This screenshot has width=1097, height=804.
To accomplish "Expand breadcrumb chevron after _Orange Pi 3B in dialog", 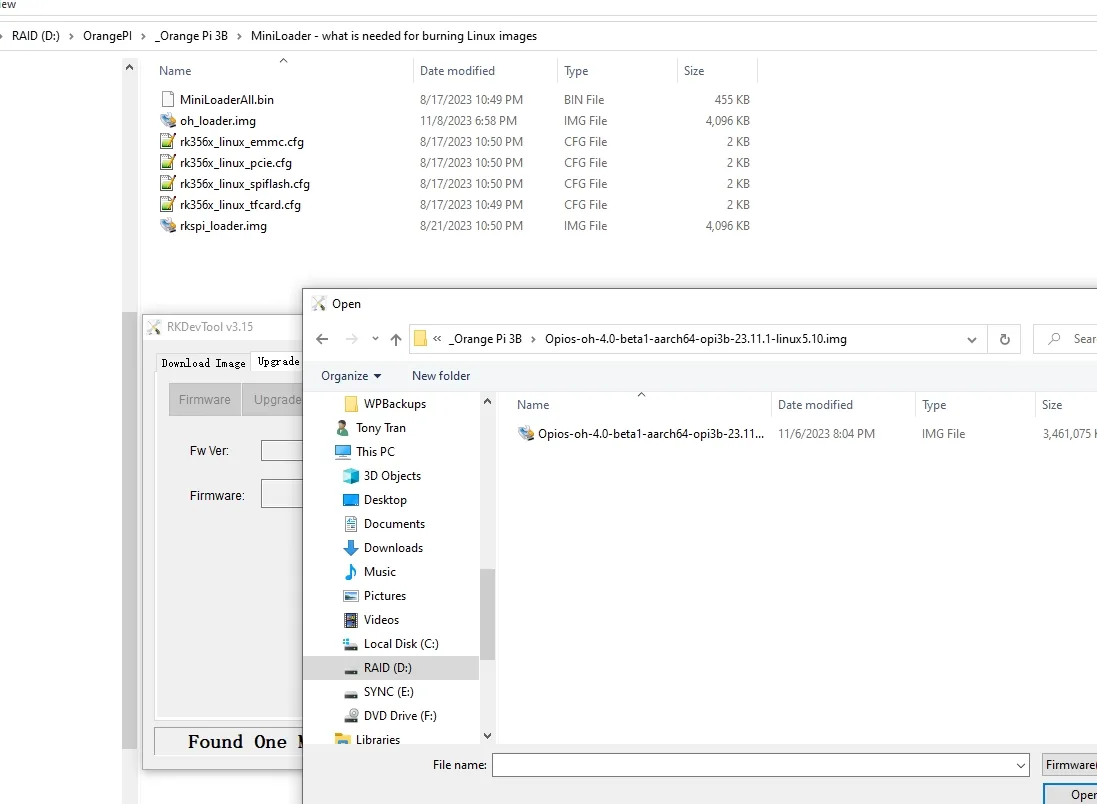I will [533, 339].
